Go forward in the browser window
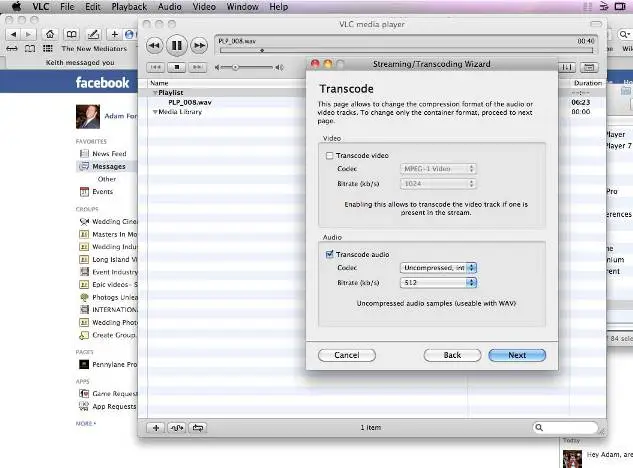 (28, 34)
